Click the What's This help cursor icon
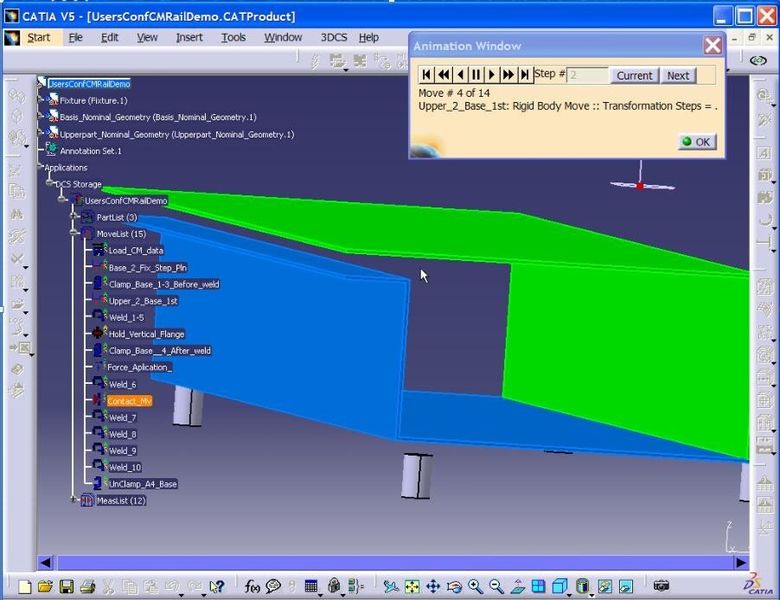 pos(217,587)
